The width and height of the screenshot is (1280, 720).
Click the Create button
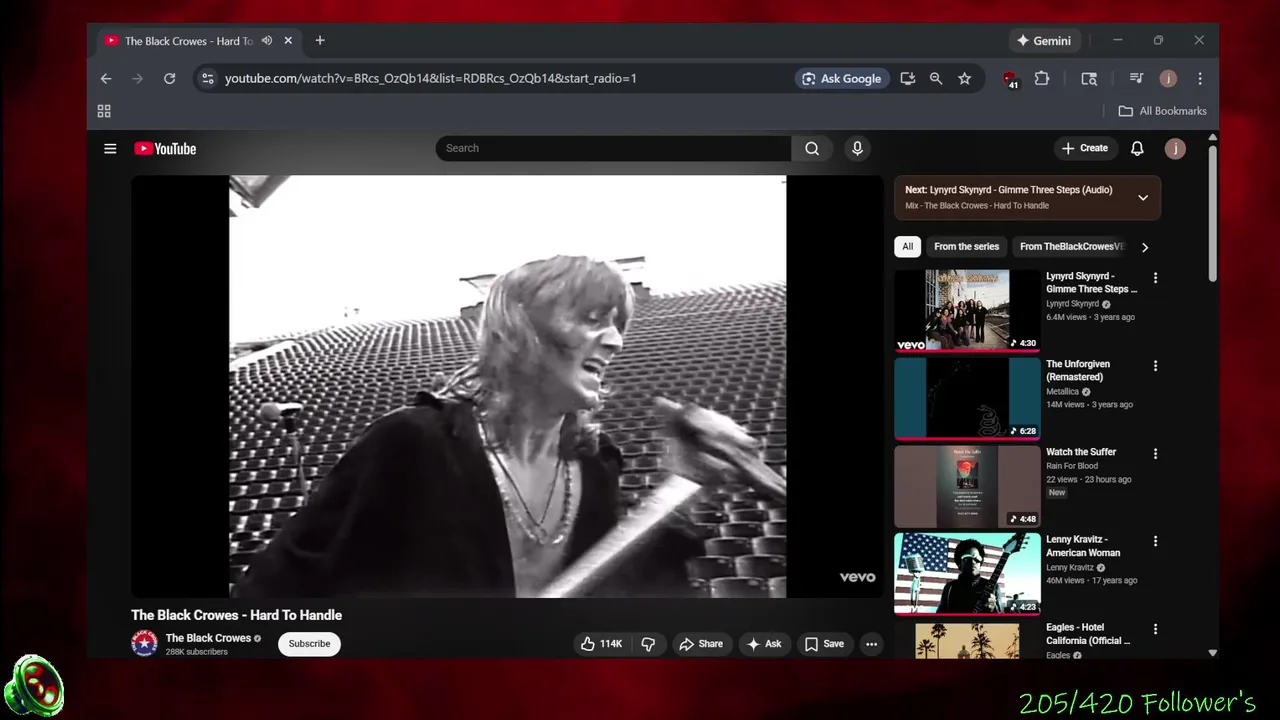[x=1085, y=148]
